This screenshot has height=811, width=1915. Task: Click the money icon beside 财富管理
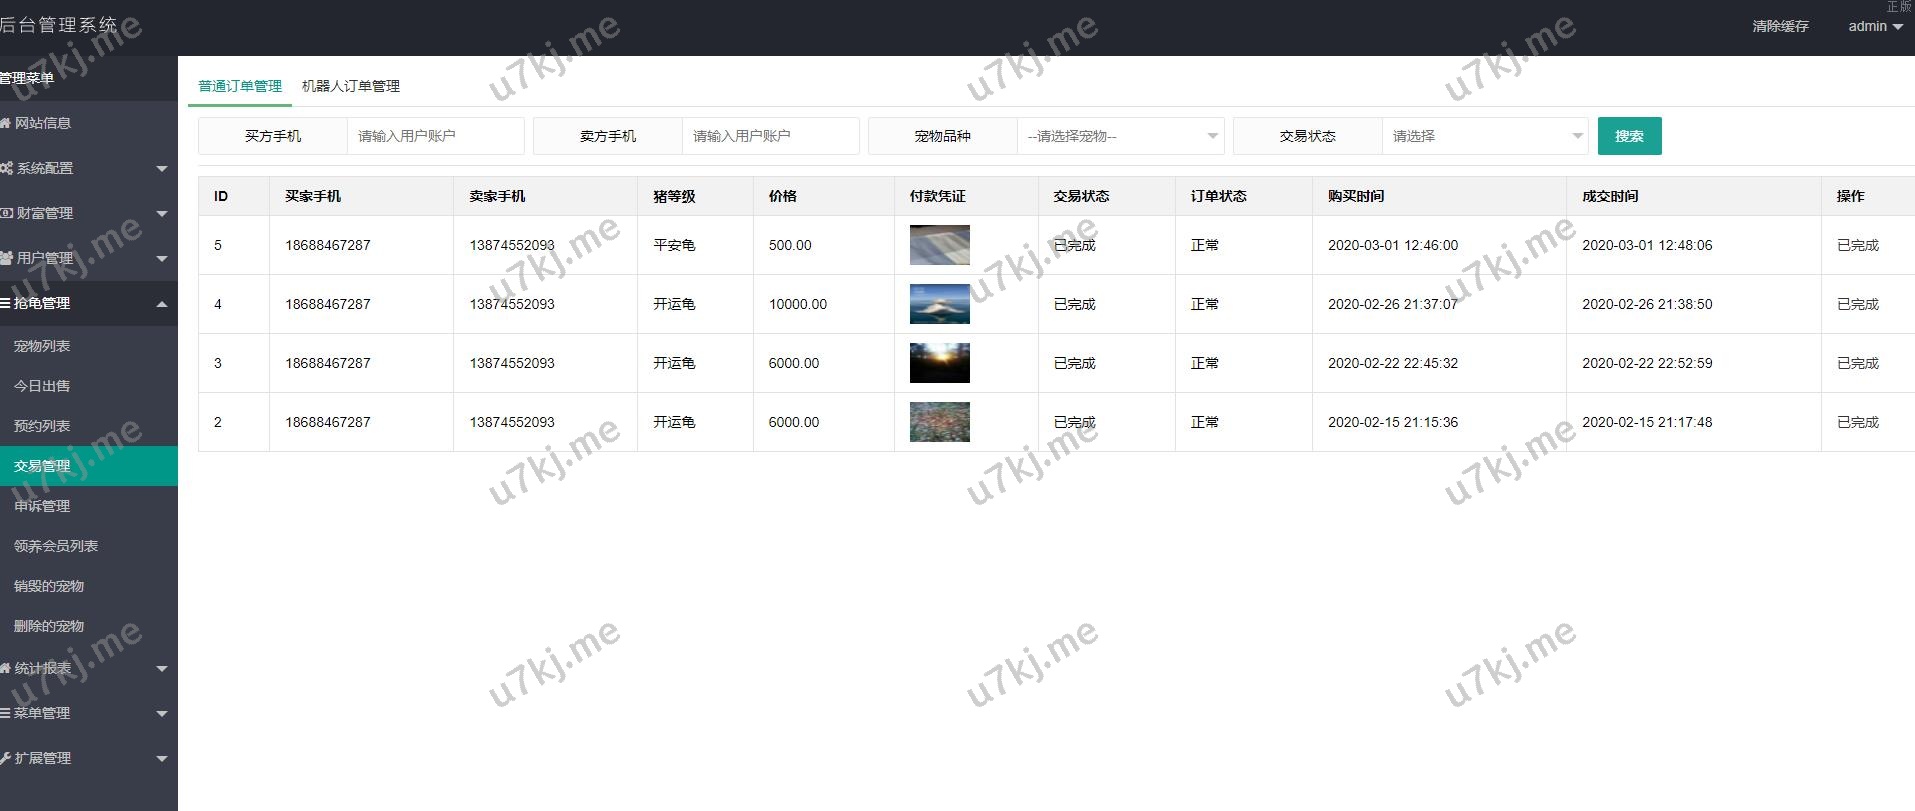point(6,213)
